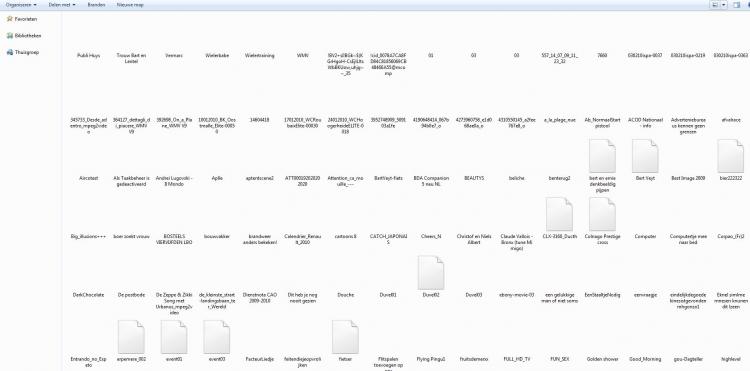Viewport: 750px width, 371px height.
Task: Open the Organiseren dropdown menu
Action: [21, 5]
